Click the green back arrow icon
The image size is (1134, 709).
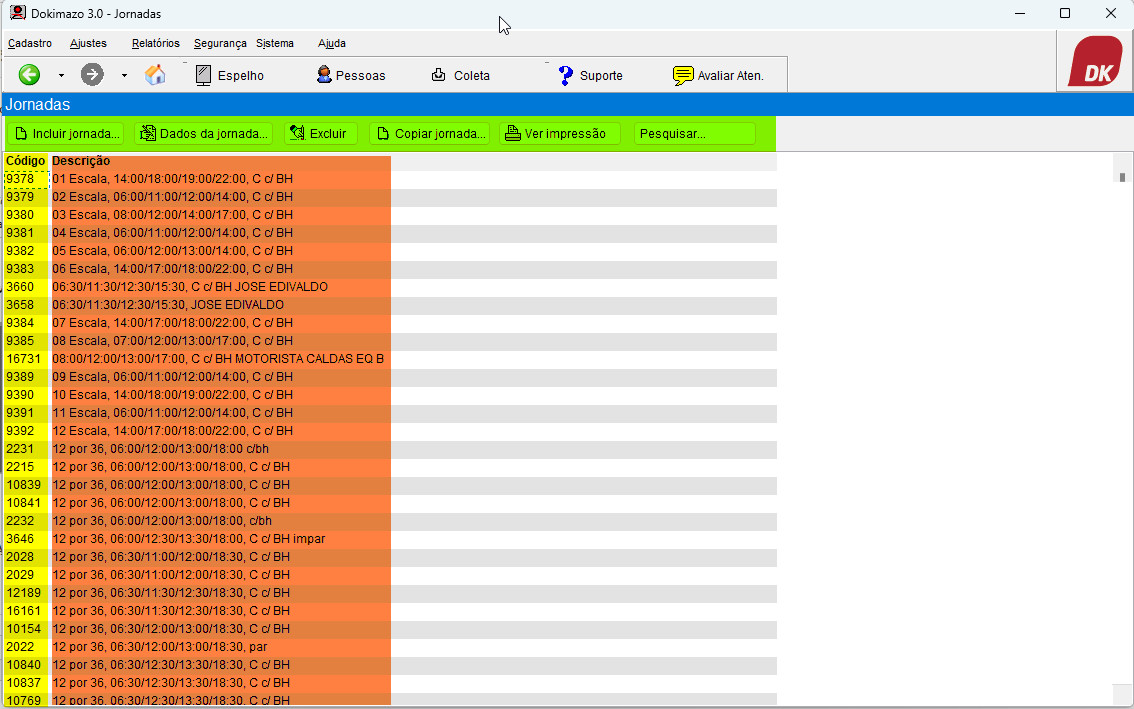click(30, 75)
